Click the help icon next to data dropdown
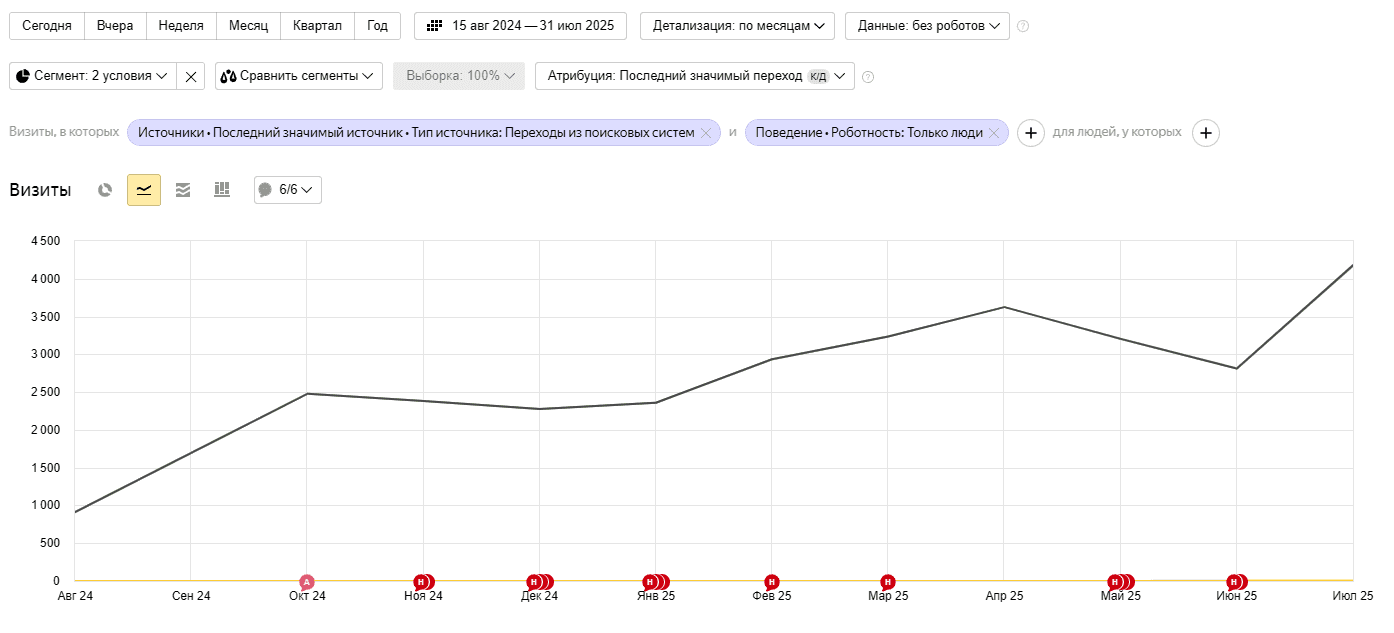1394x633 pixels. click(x=1023, y=26)
